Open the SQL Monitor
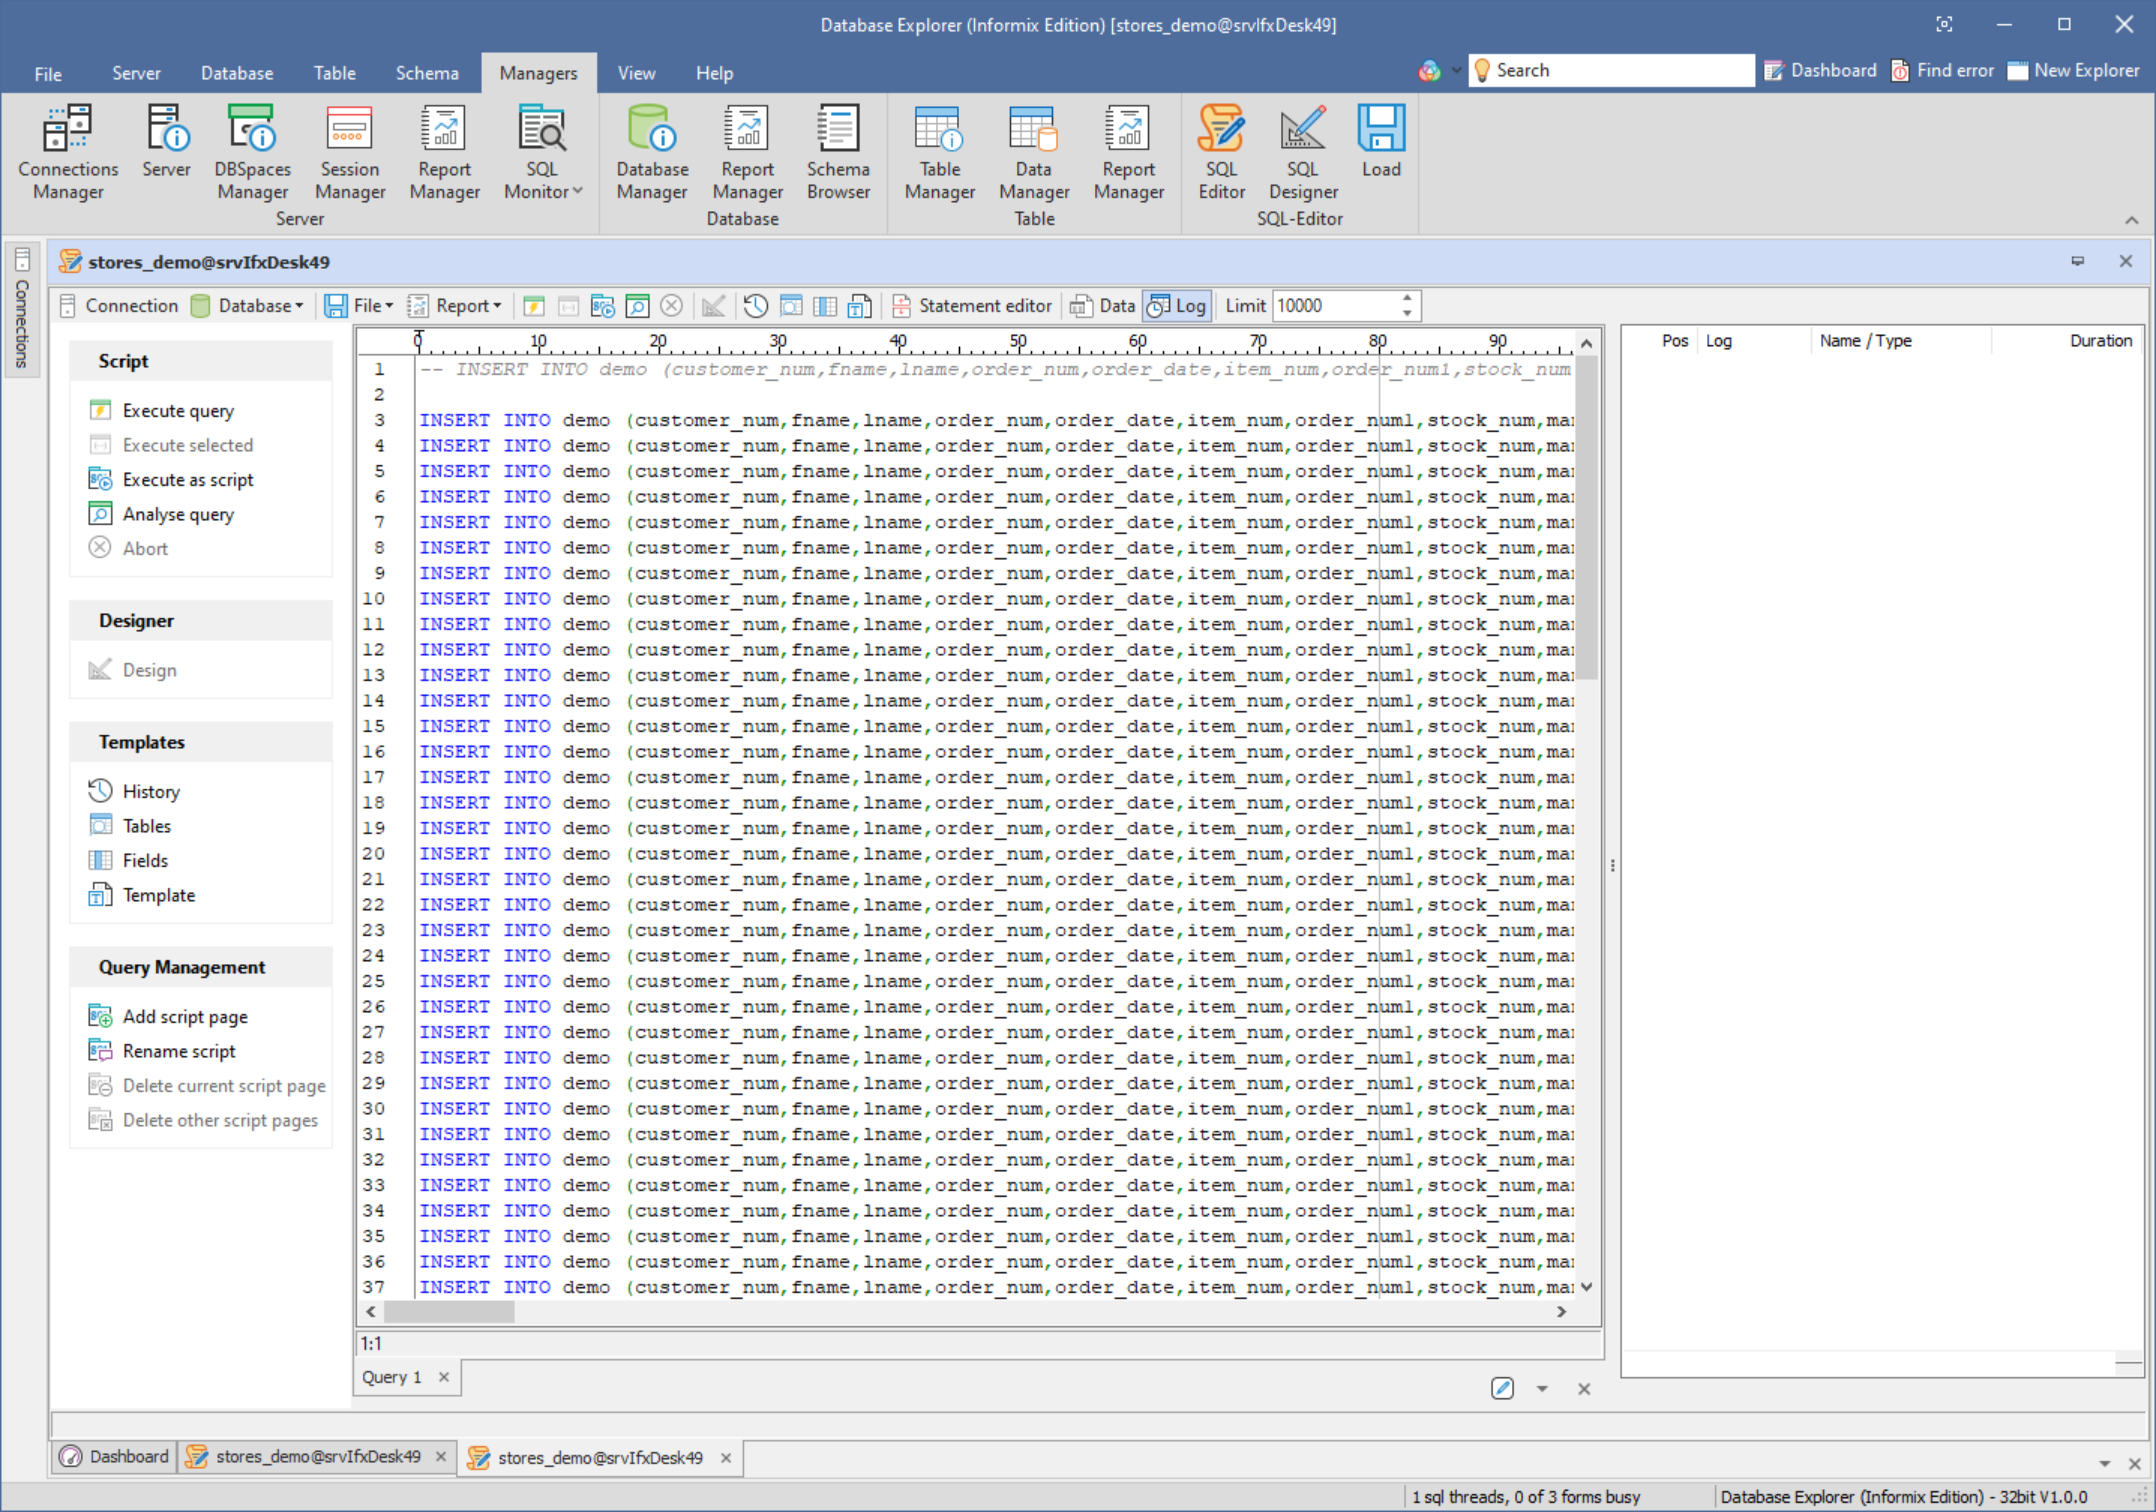The image size is (2156, 1512). pyautogui.click(x=542, y=153)
